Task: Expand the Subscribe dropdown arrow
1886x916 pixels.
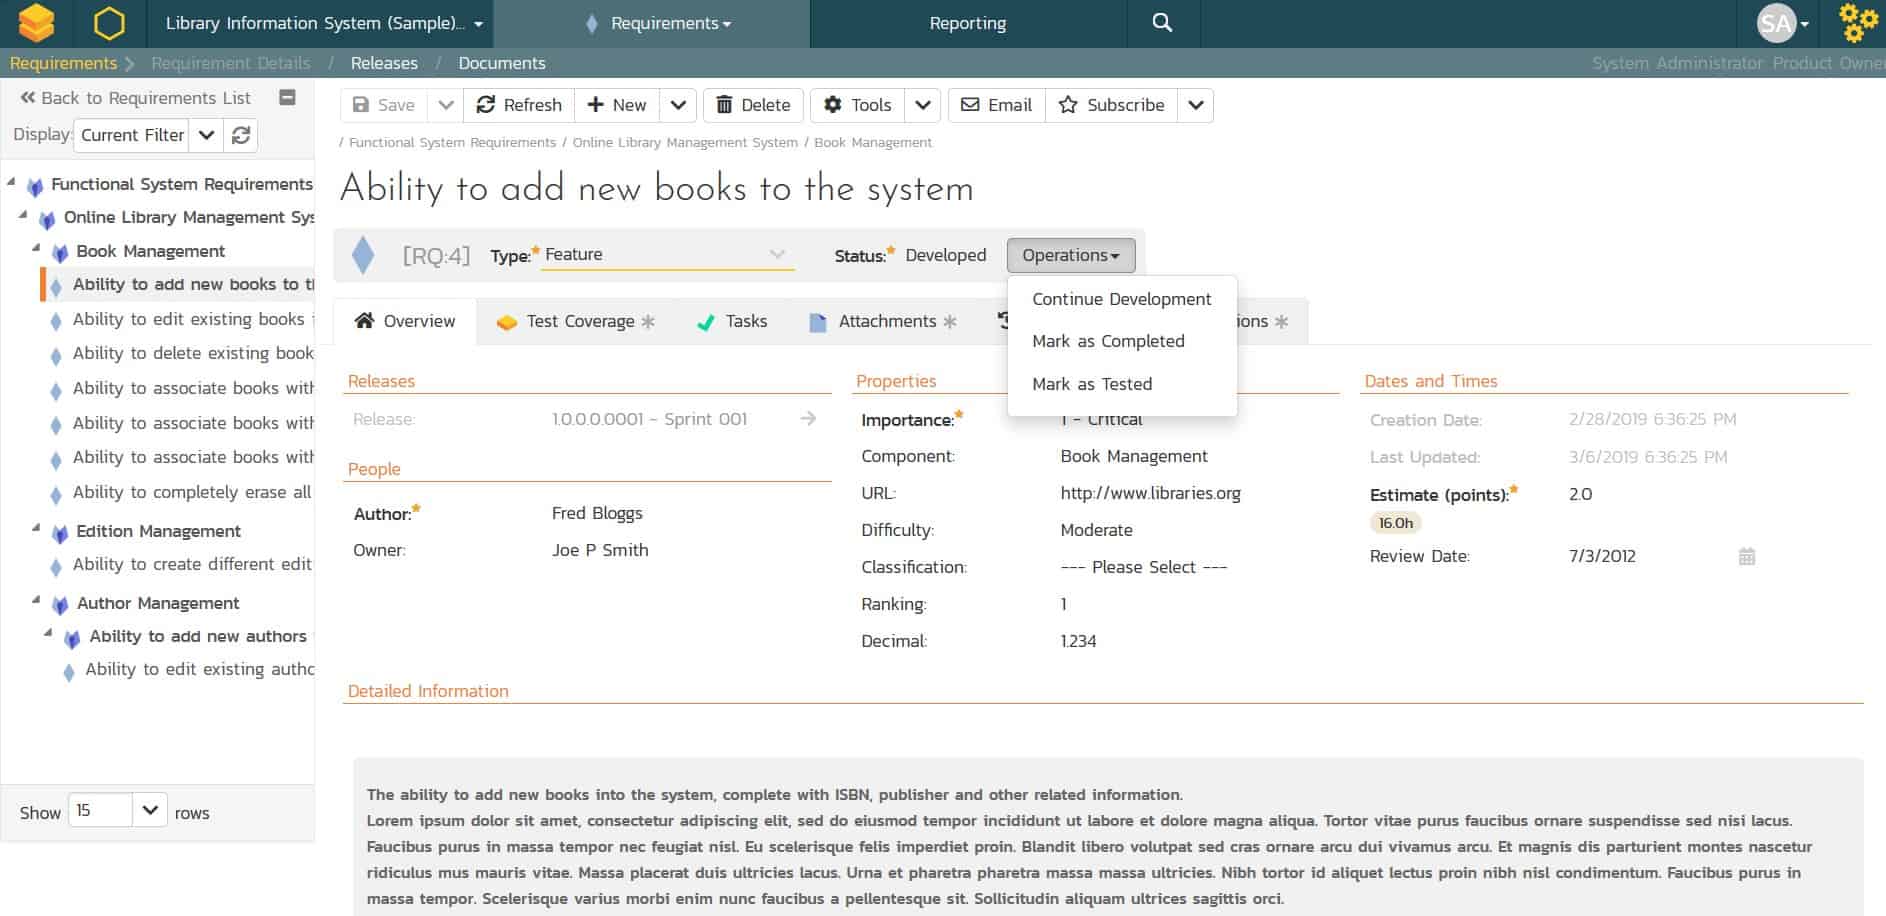Action: pyautogui.click(x=1195, y=105)
